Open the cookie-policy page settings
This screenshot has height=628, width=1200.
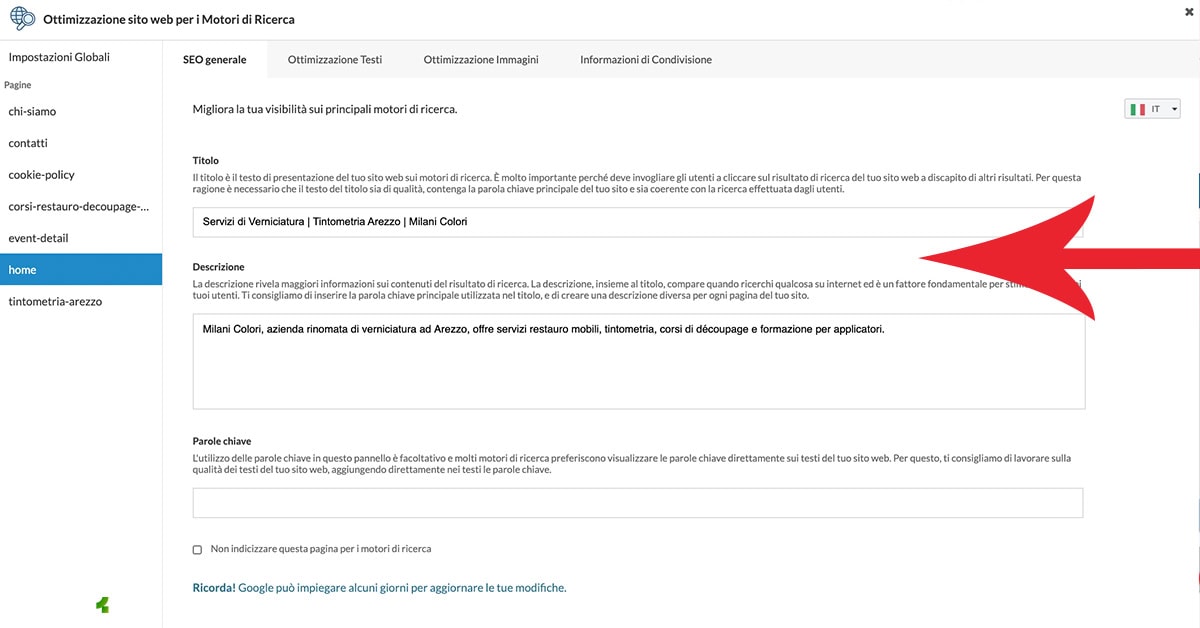(41, 175)
